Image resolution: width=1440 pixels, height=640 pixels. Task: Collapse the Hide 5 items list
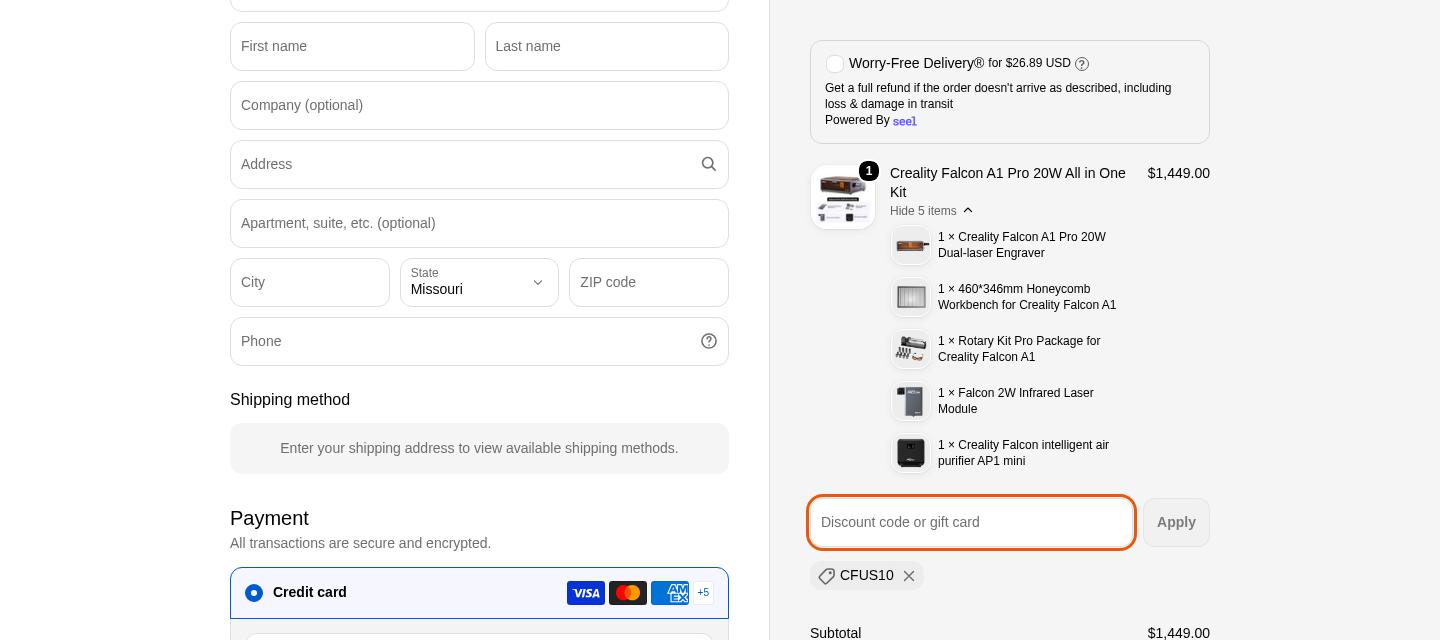[932, 211]
